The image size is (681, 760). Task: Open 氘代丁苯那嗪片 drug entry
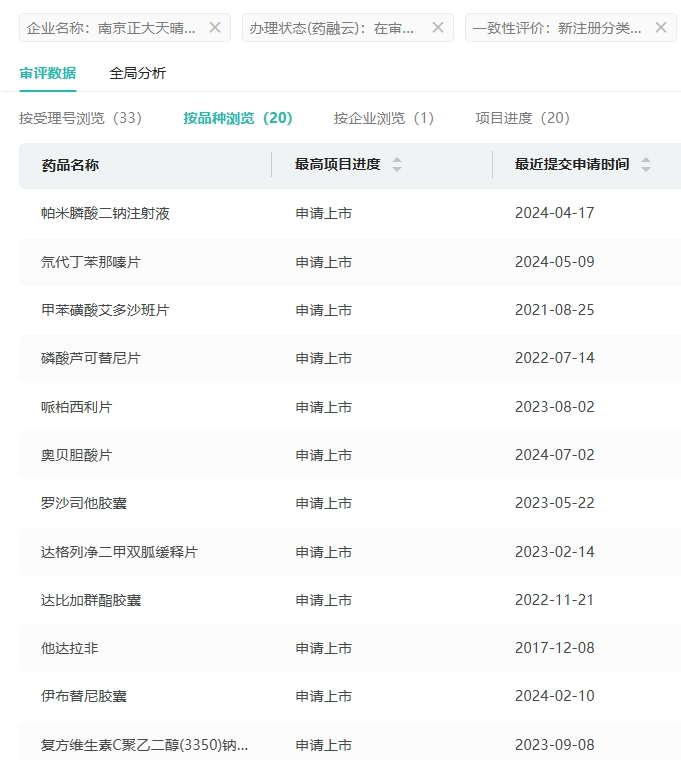click(91, 262)
